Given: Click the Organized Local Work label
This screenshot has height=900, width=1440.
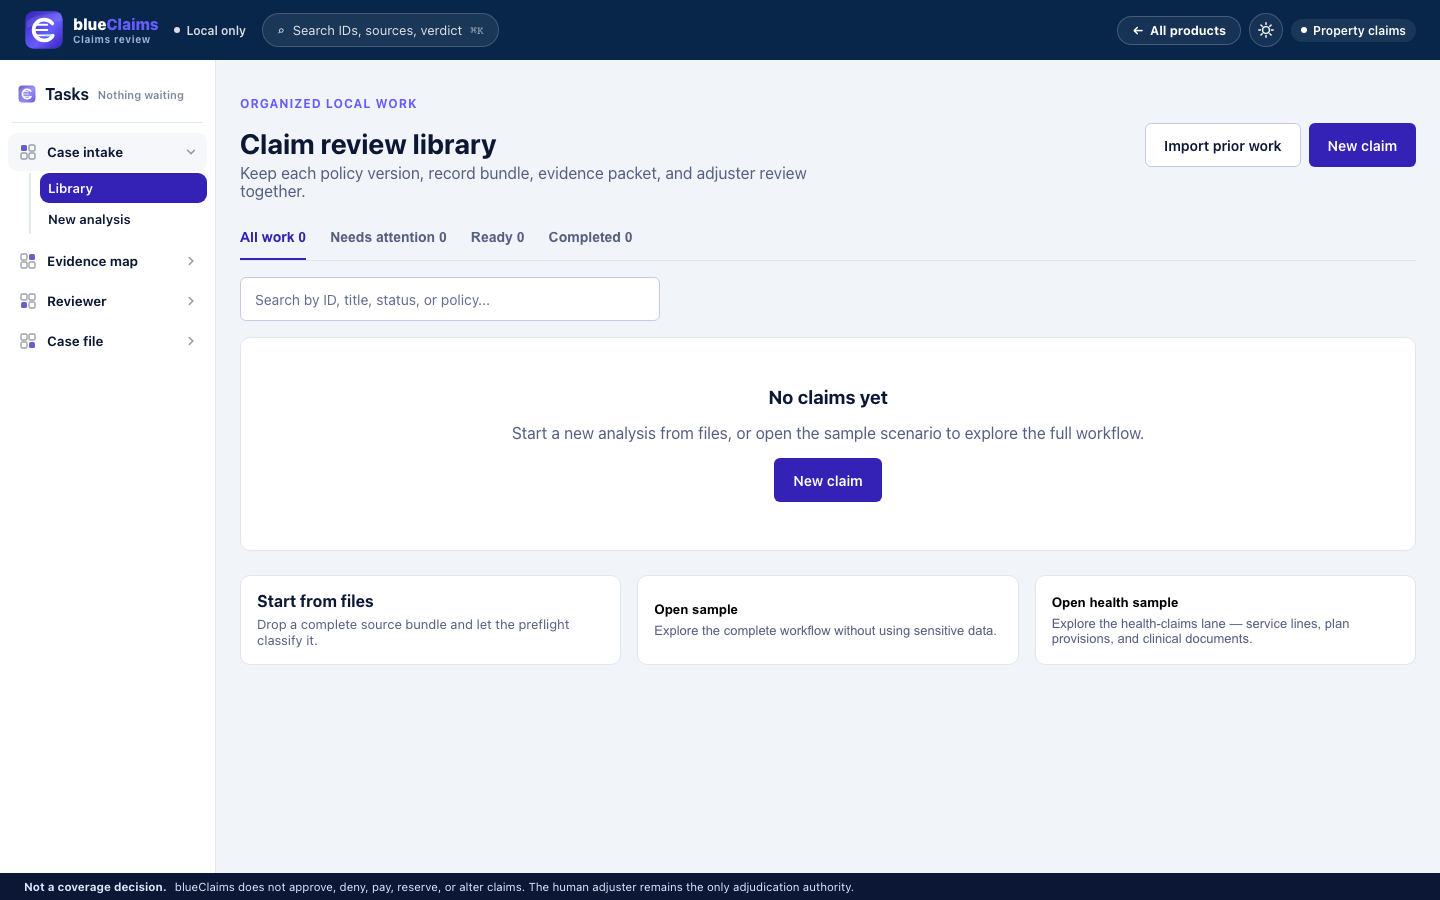Looking at the screenshot, I should (328, 104).
